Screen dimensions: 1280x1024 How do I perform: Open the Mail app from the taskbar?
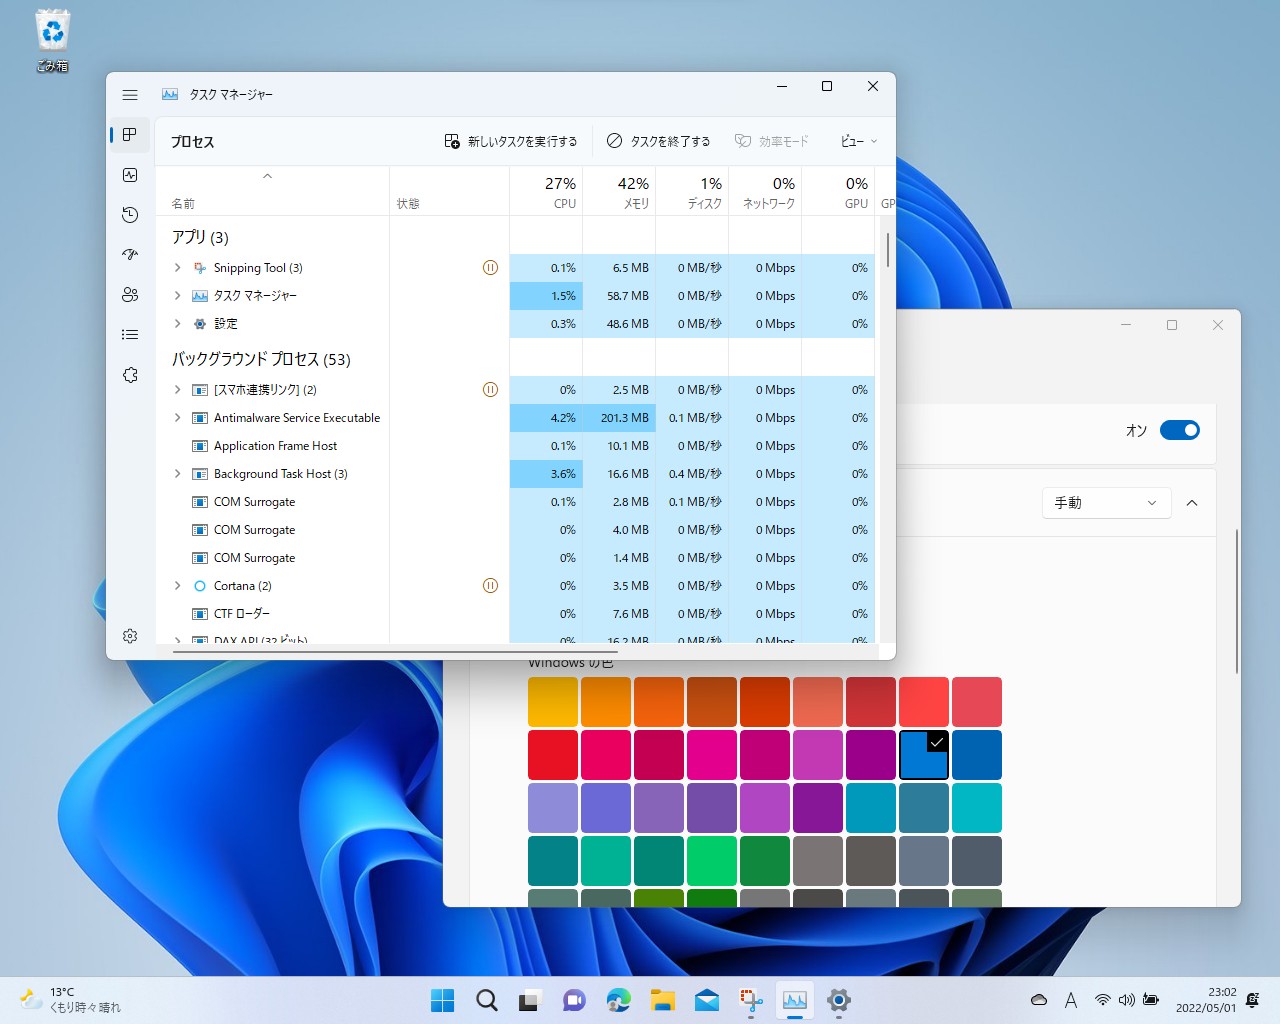(x=707, y=1000)
